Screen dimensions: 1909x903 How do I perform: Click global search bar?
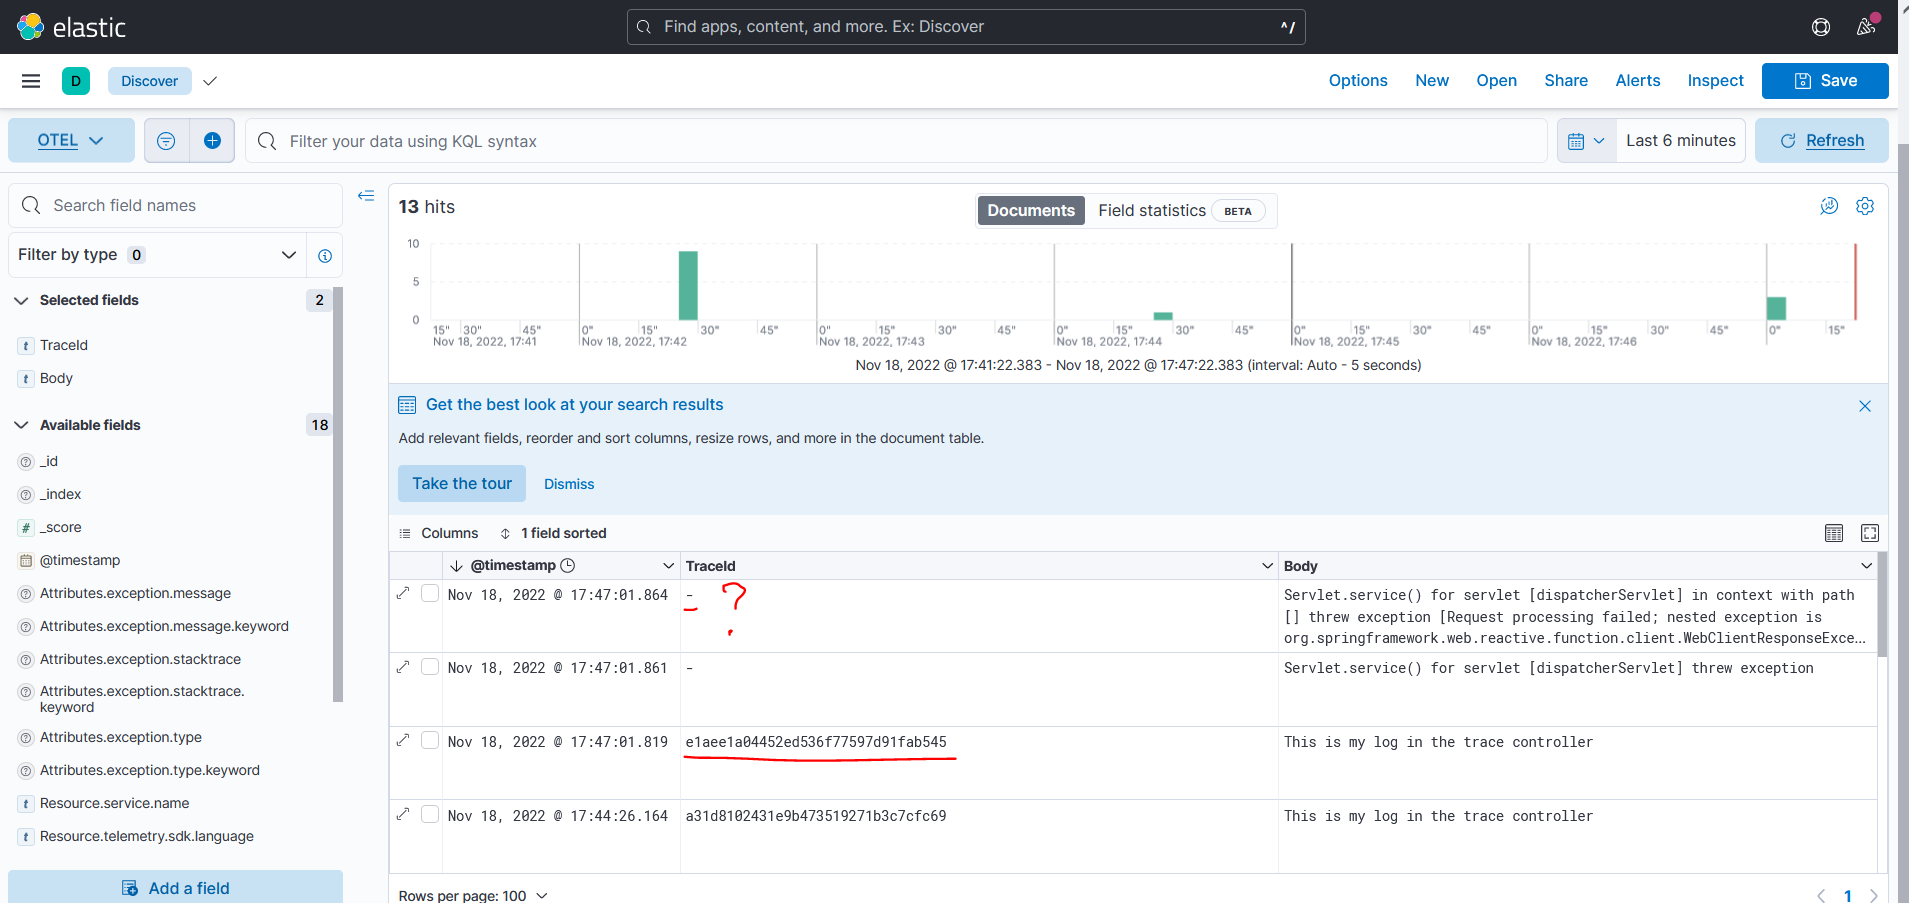point(966,27)
